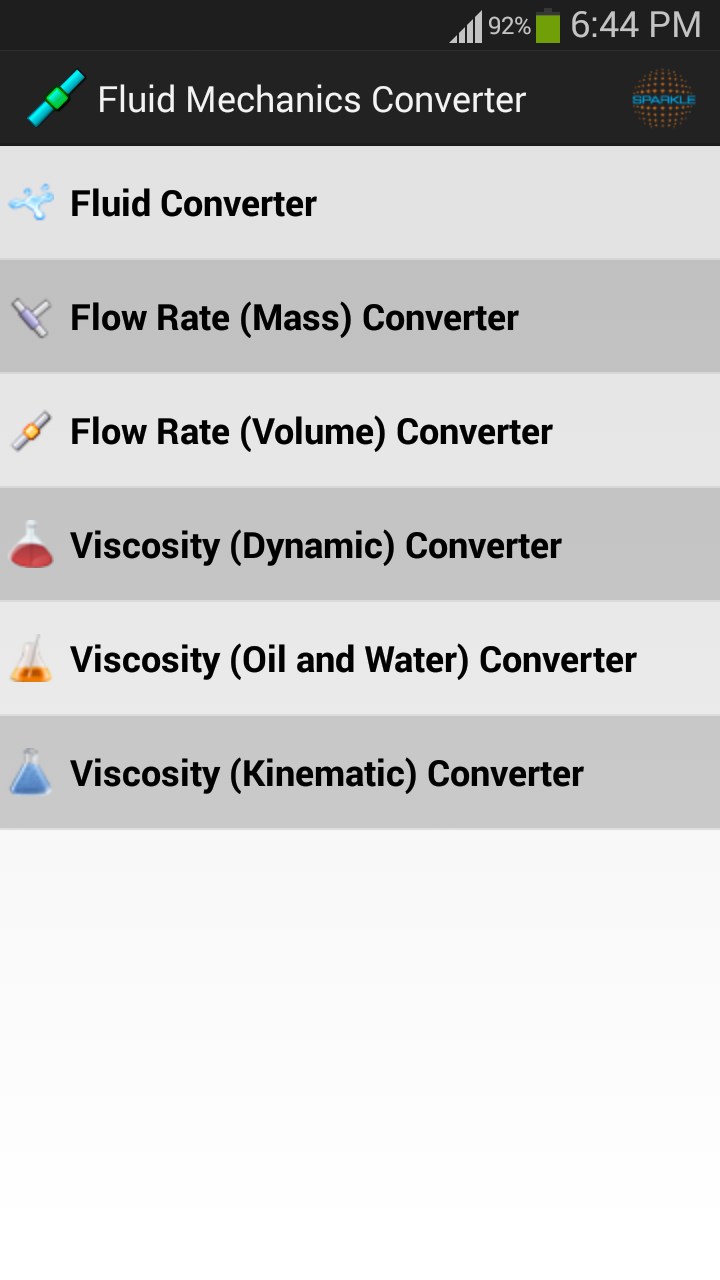This screenshot has width=720, height=1280.
Task: Open Viscosity (Dynamic) Converter
Action: (315, 546)
